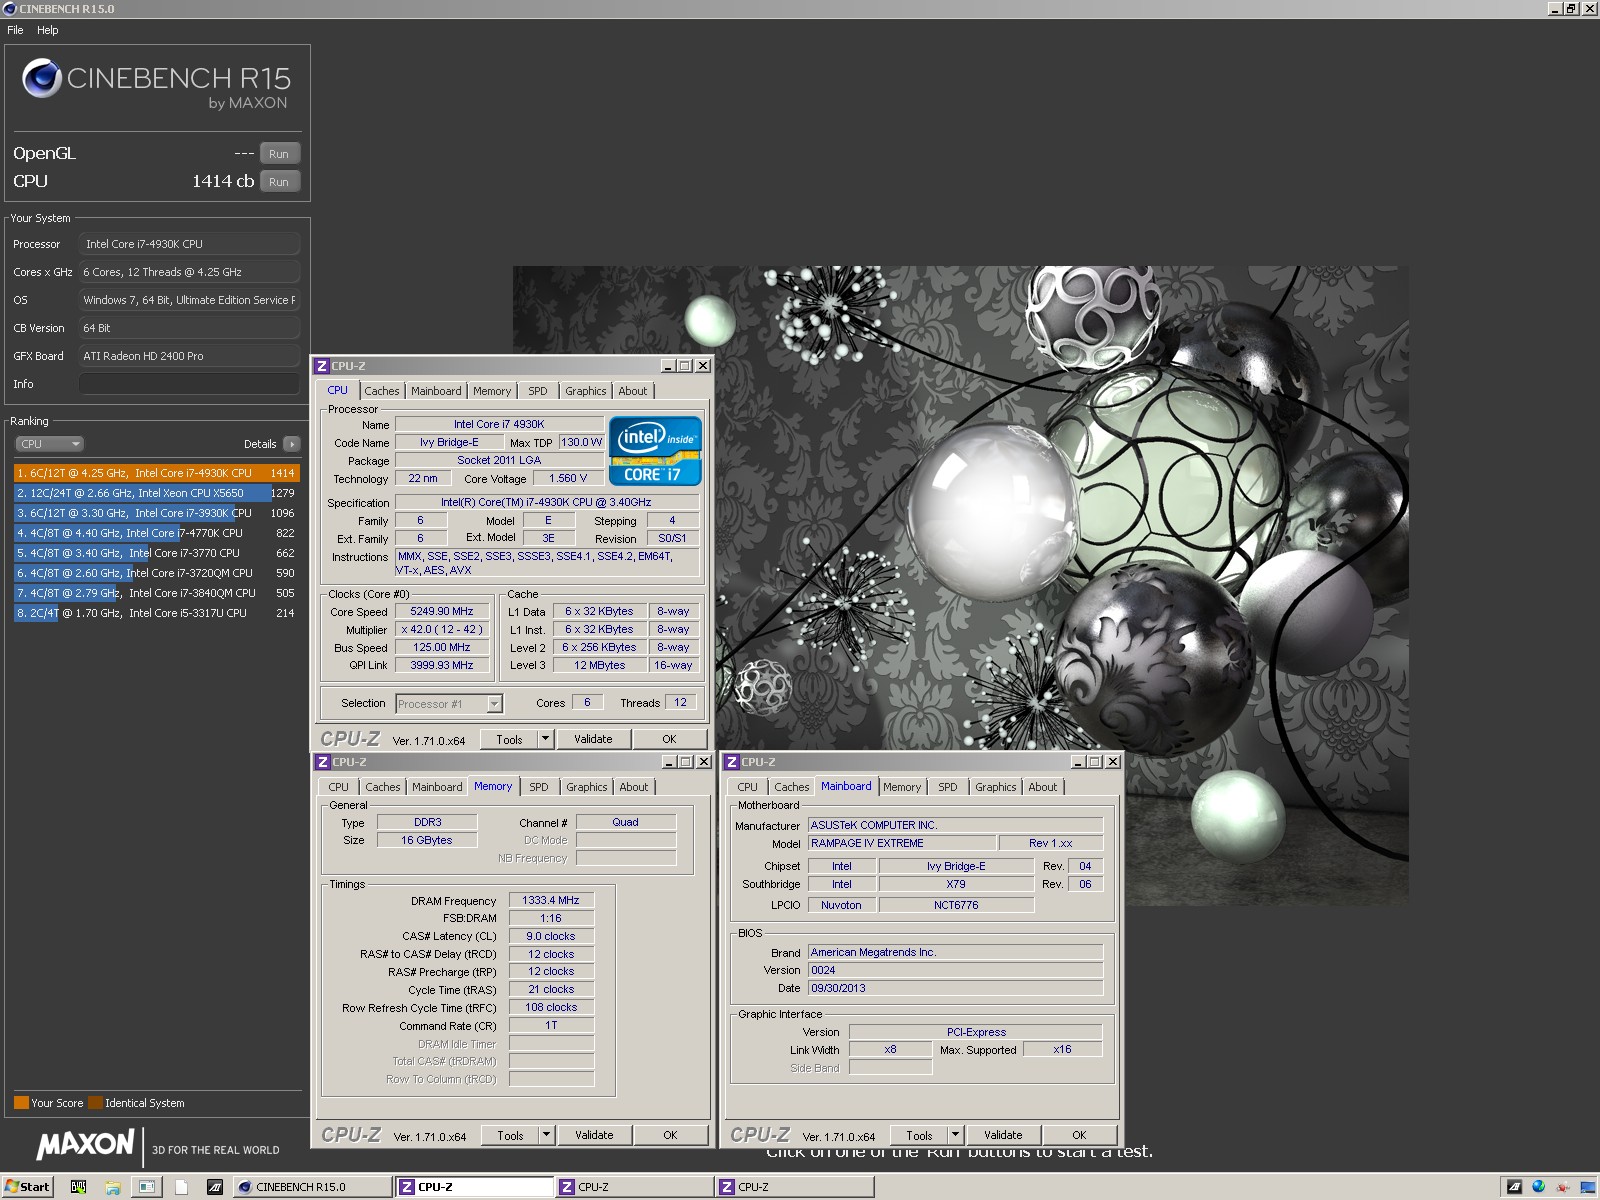Screen dimensions: 1600x1200
Task: Switch to CINEBENCH R15.0 taskbar button
Action: tap(313, 1187)
